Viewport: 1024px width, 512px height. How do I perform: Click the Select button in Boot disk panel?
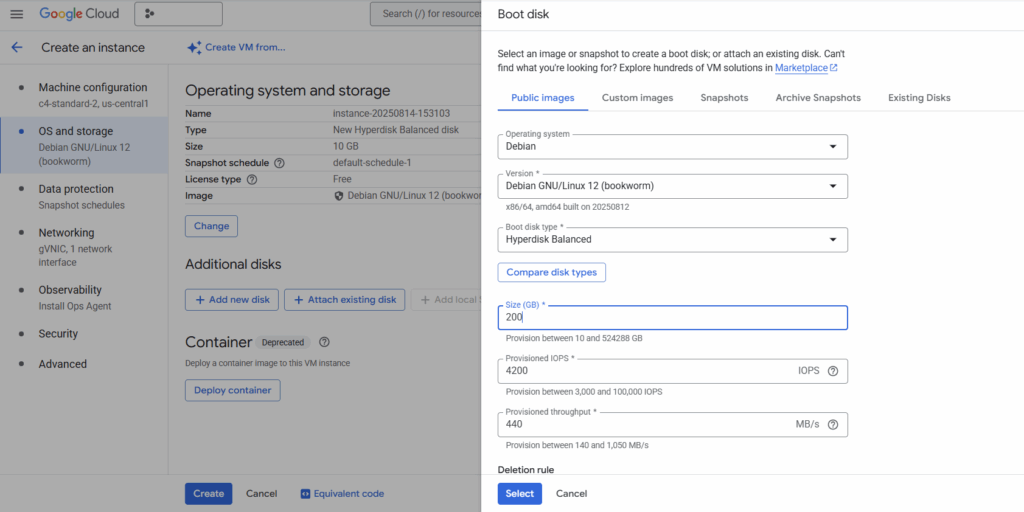[519, 493]
